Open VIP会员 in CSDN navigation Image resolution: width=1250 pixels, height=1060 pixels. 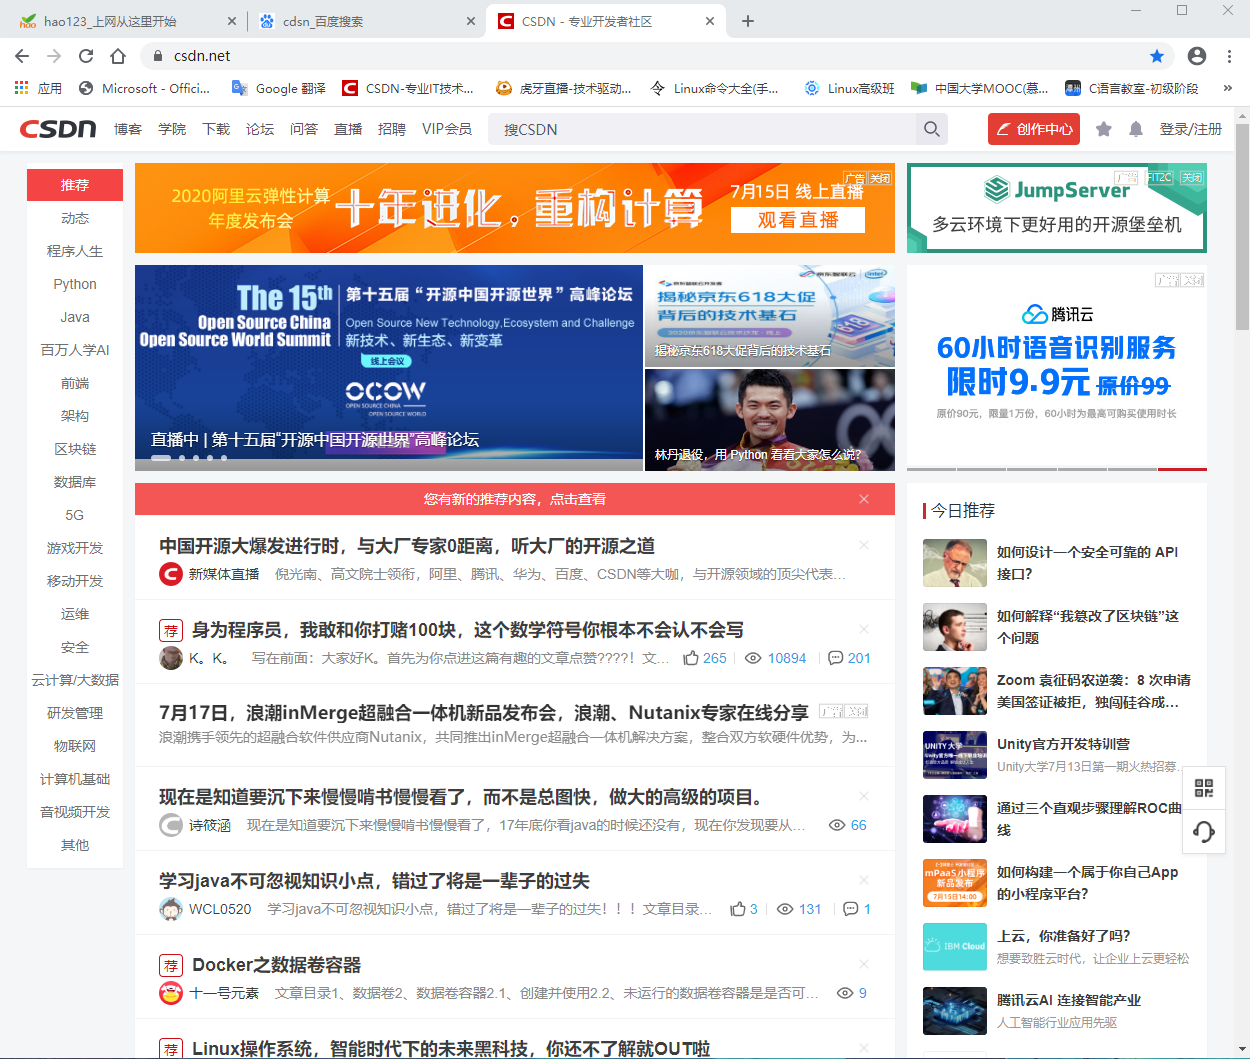point(447,129)
